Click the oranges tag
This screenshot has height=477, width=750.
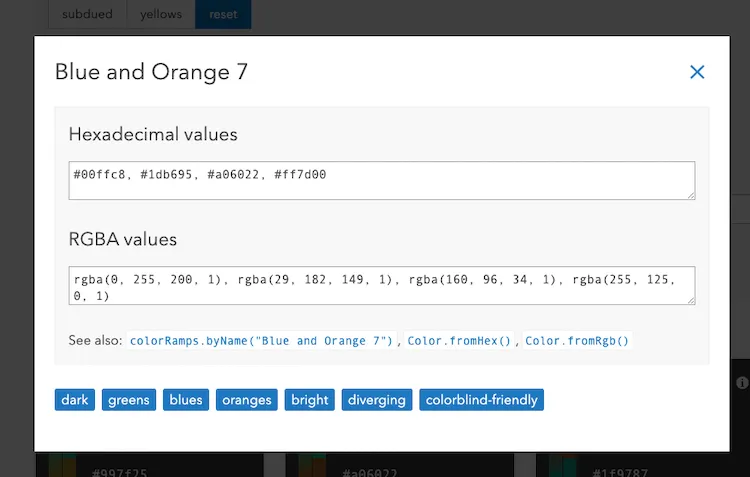pos(247,400)
